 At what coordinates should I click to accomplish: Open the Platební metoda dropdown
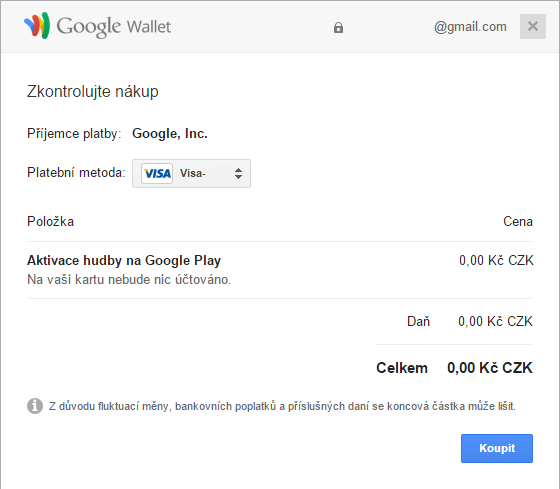click(191, 174)
